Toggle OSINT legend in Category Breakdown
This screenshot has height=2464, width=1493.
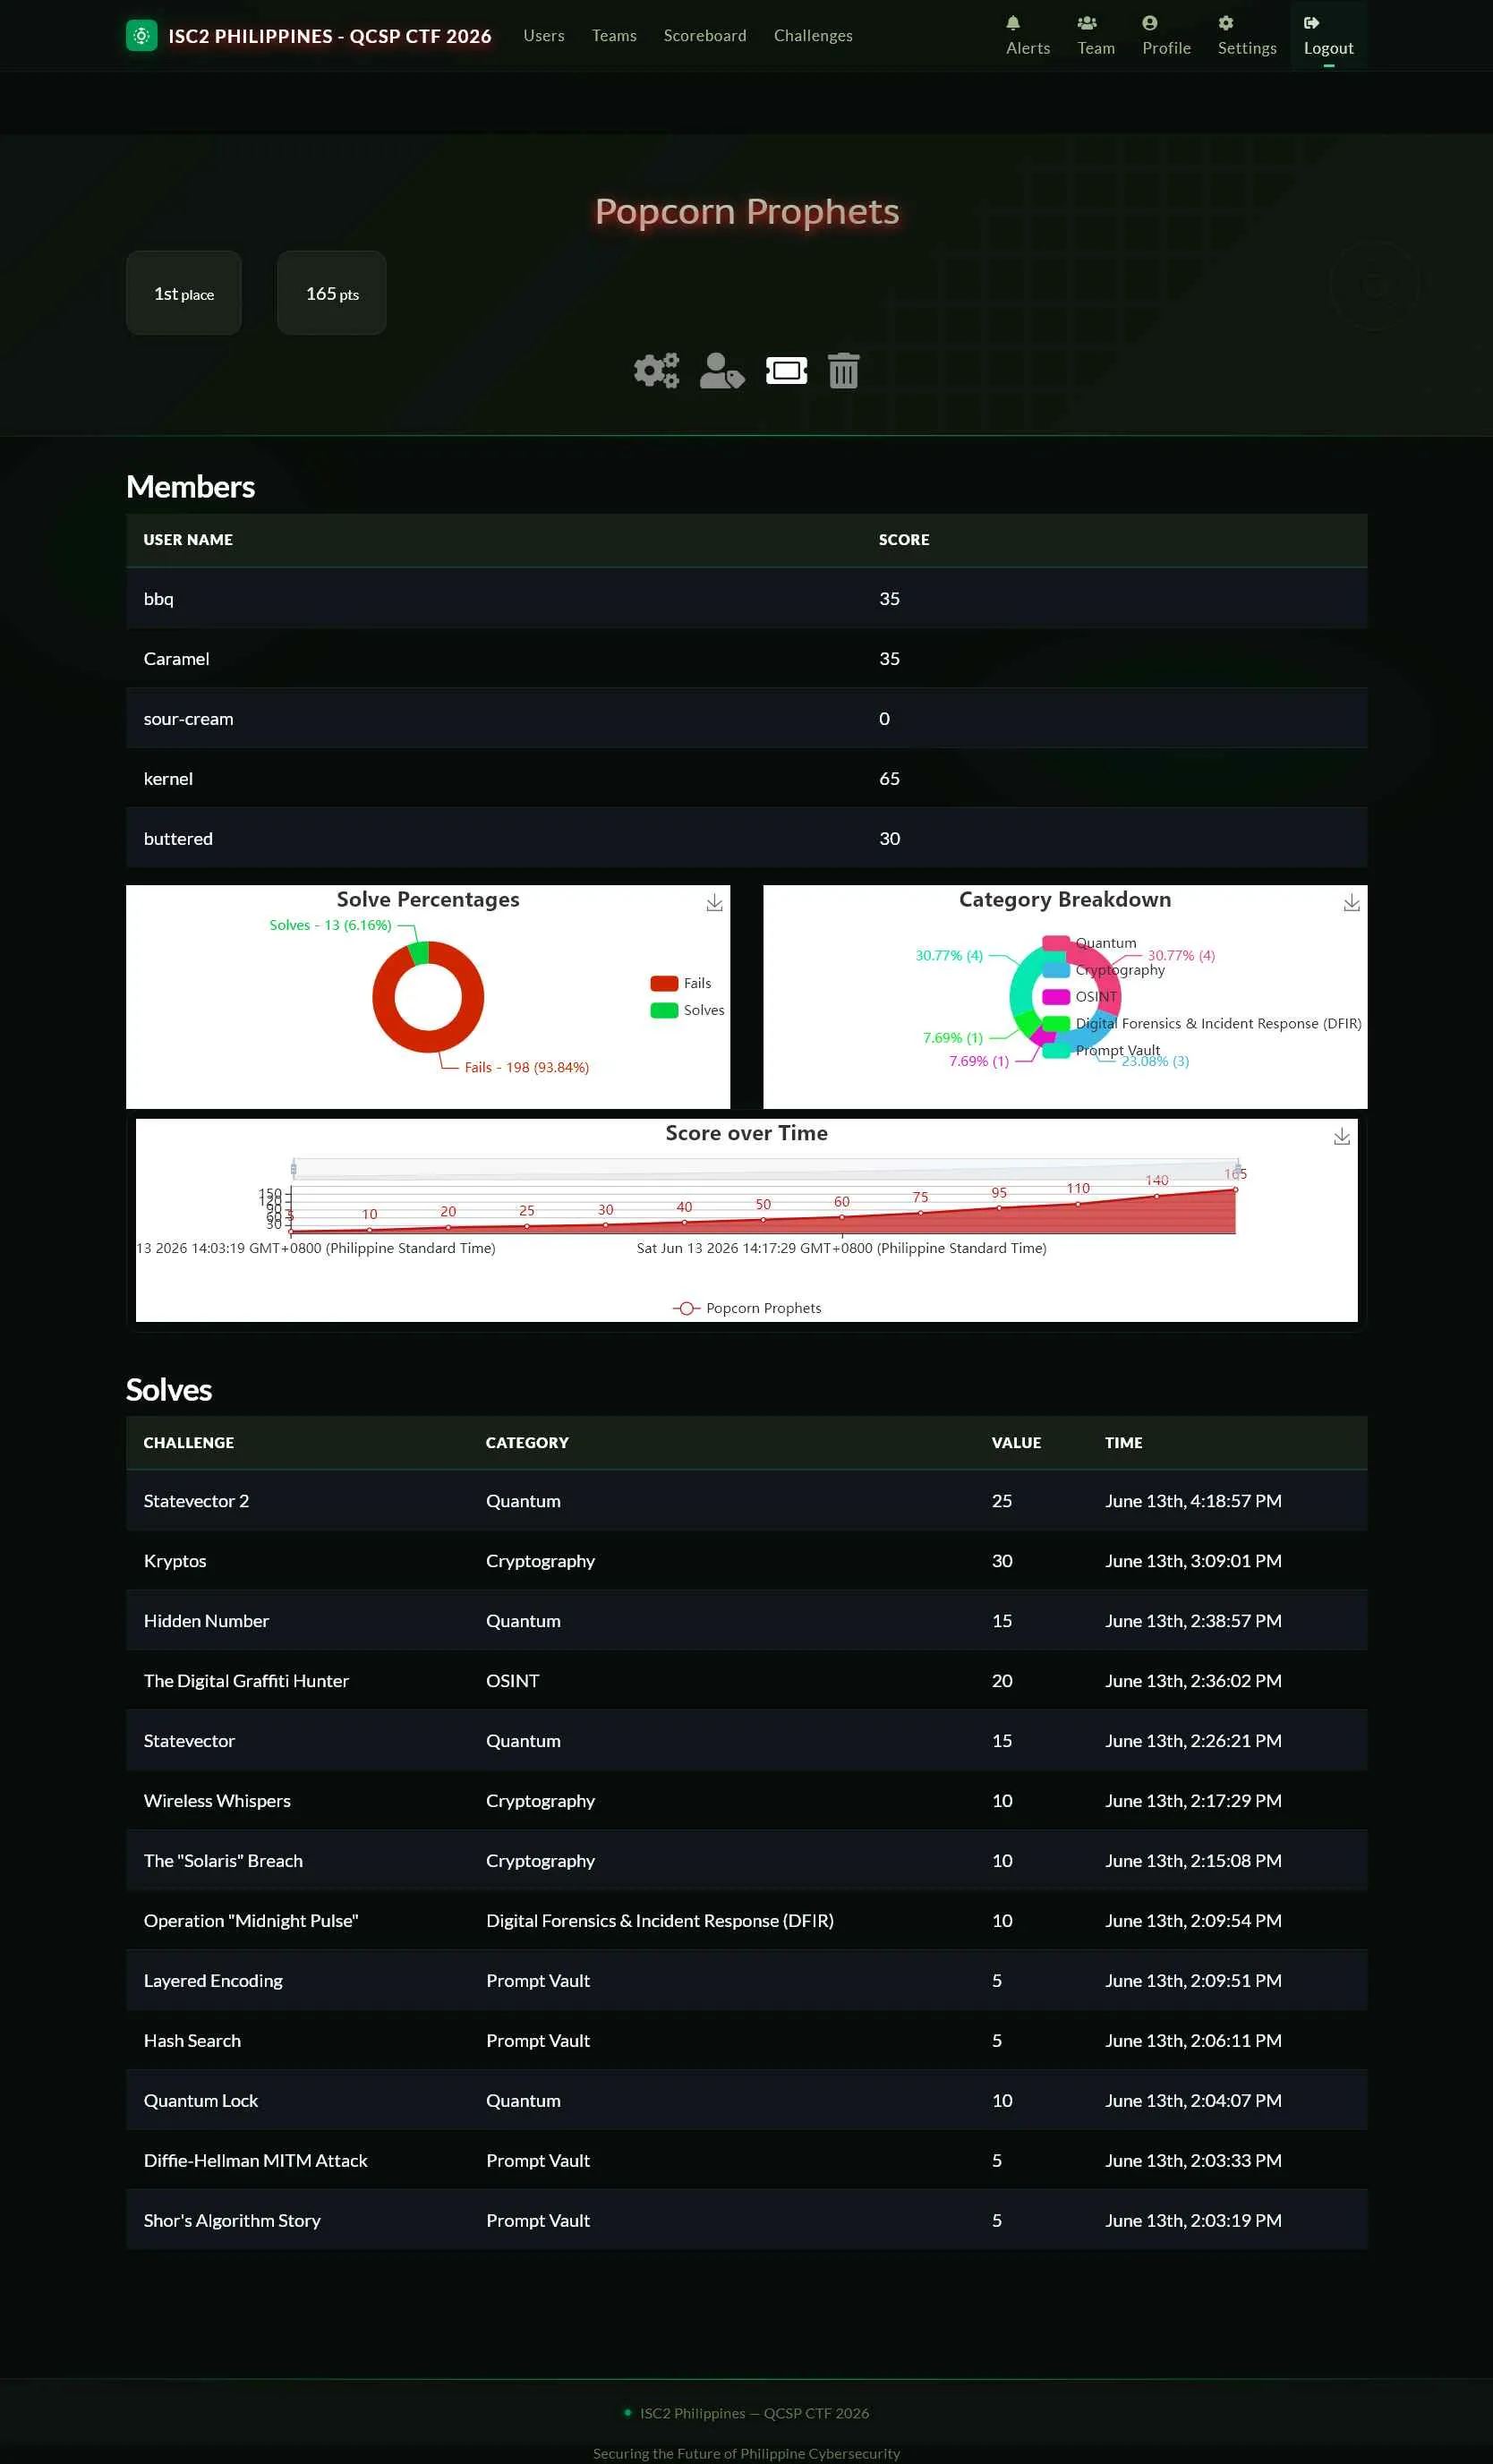tap(1079, 997)
